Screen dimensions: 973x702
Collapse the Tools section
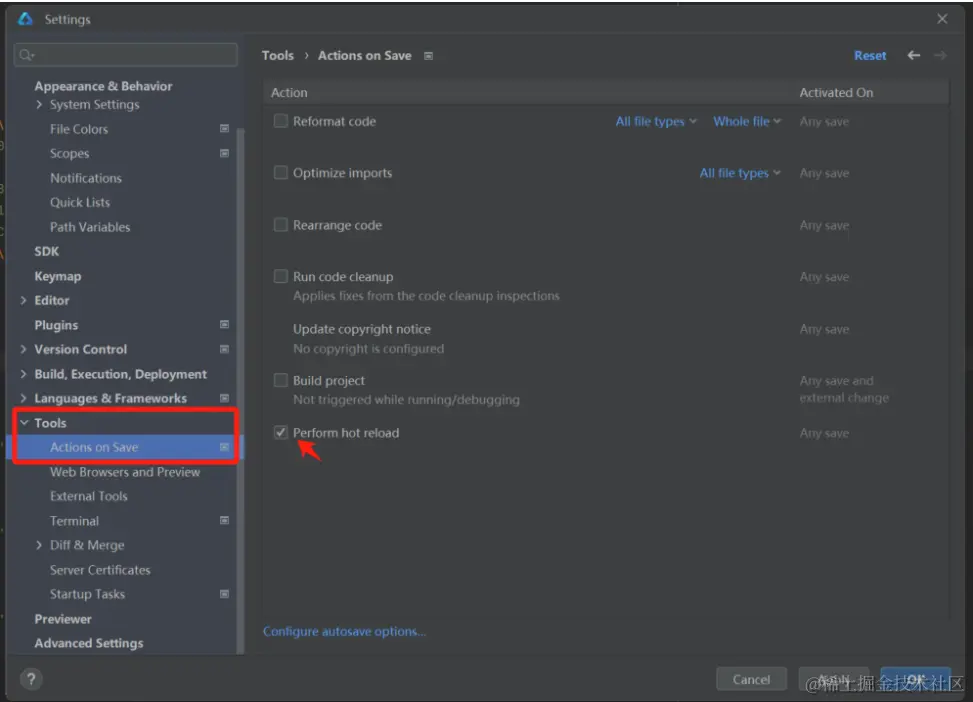click(24, 423)
